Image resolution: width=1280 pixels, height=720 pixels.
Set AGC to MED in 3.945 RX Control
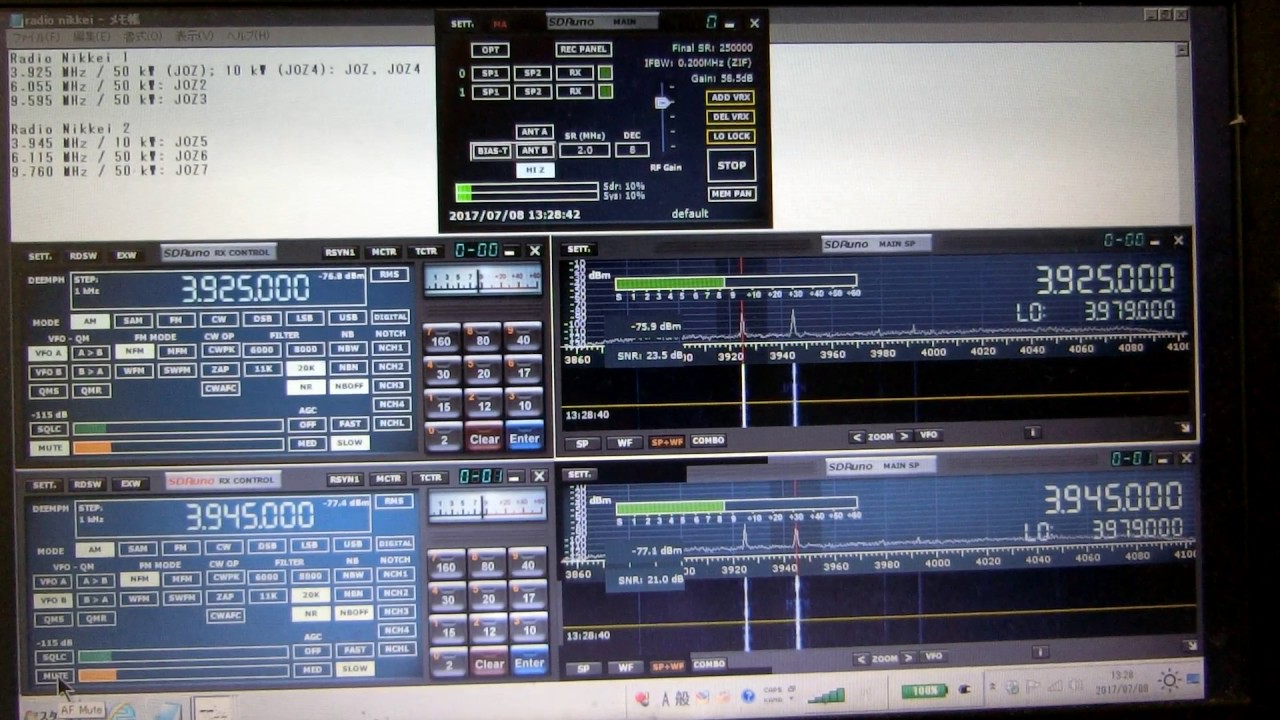click(x=313, y=669)
